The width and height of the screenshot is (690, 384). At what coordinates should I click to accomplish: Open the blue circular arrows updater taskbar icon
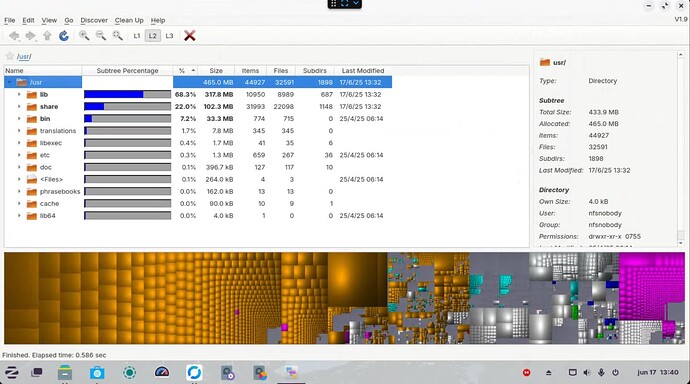pyautogui.click(x=194, y=373)
